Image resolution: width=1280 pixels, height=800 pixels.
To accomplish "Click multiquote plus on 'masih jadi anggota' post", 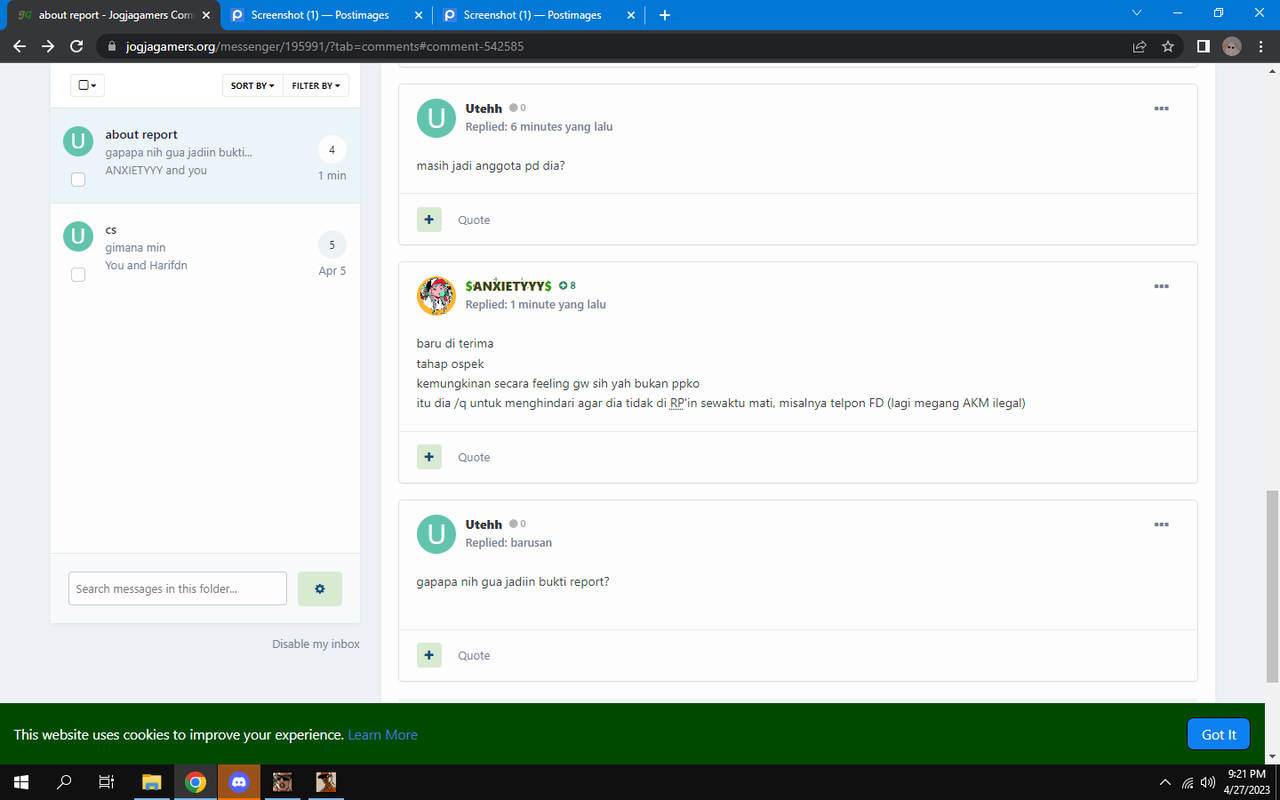I will coord(429,219).
